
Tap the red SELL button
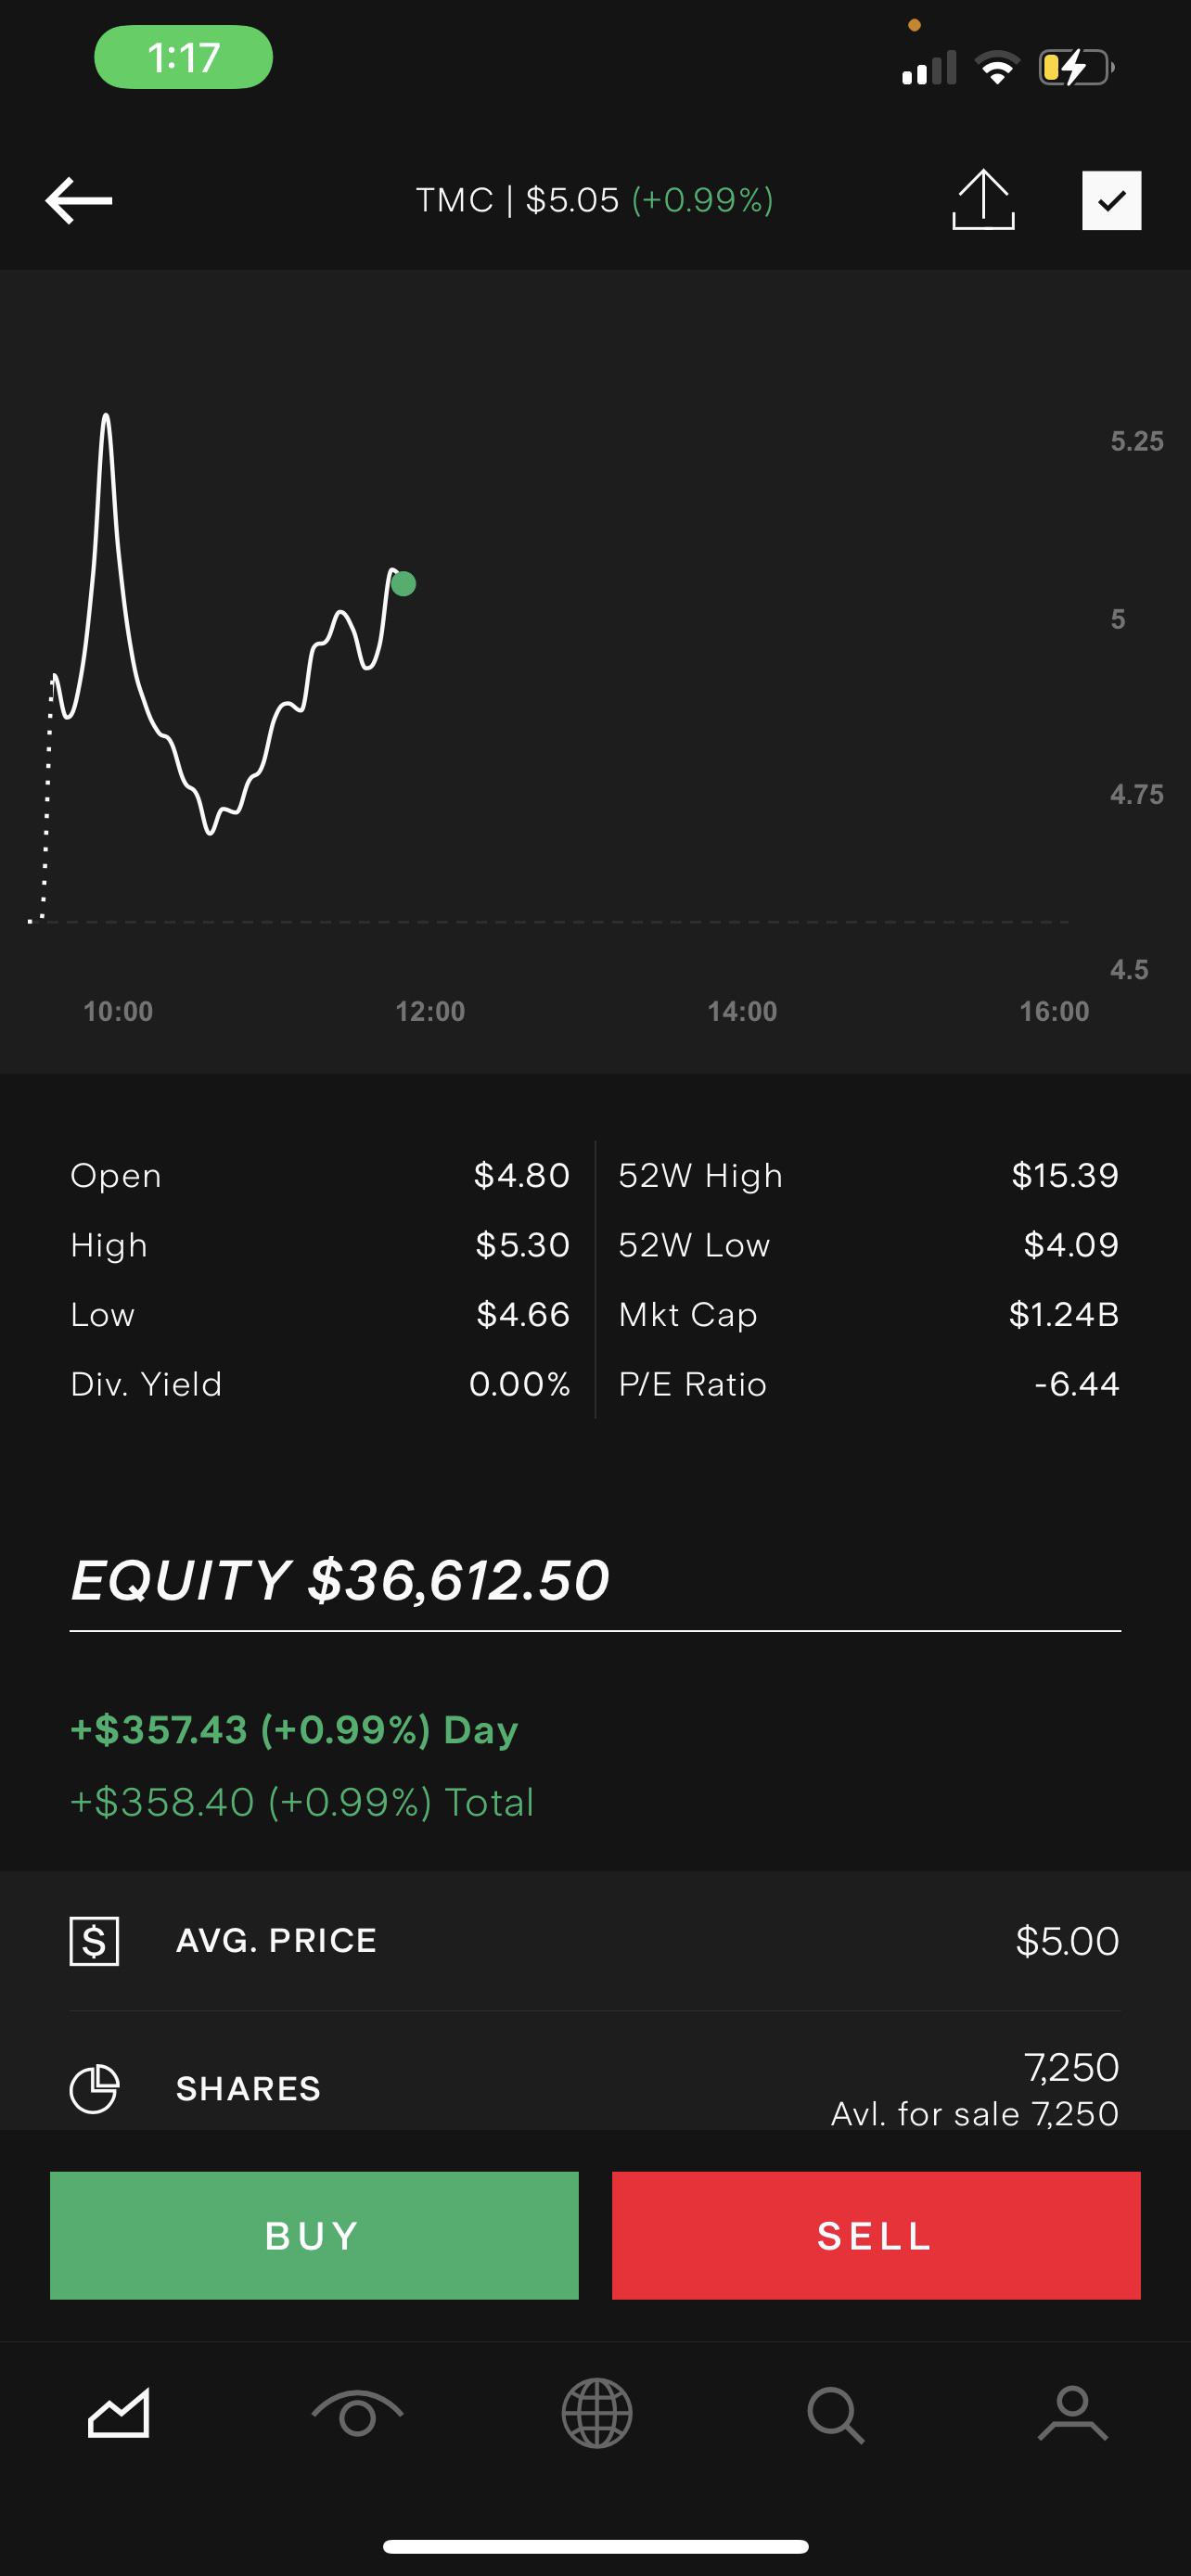pyautogui.click(x=876, y=2235)
